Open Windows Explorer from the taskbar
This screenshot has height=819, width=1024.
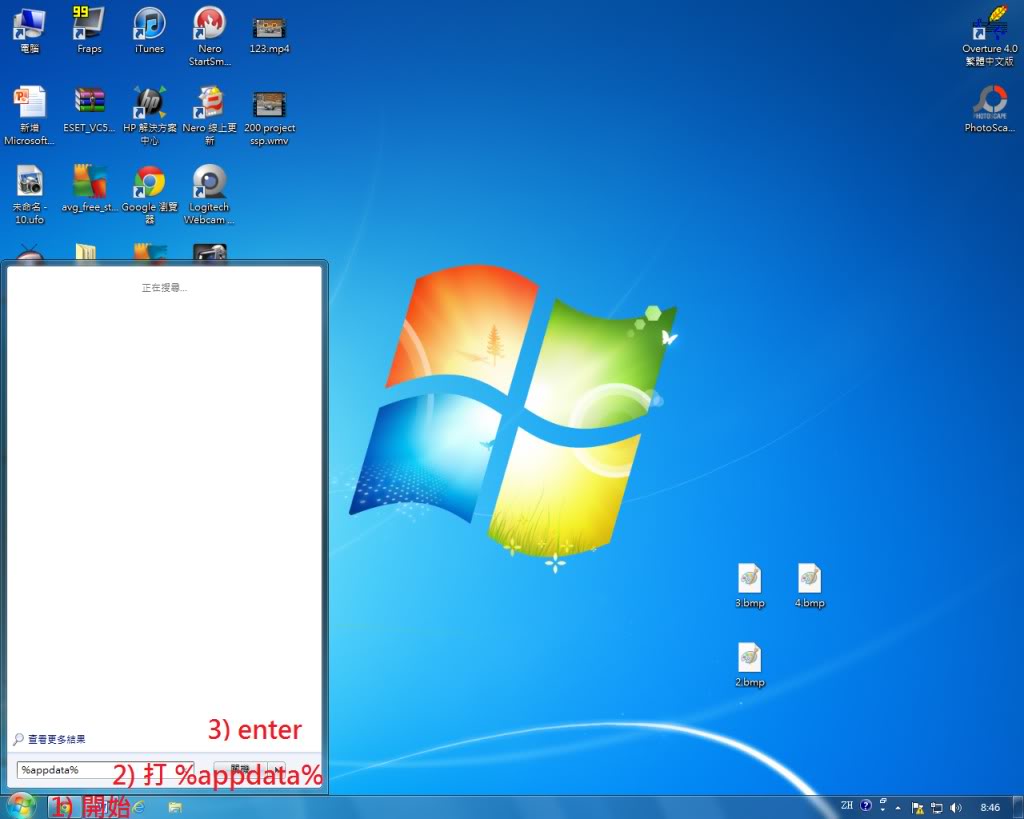175,807
